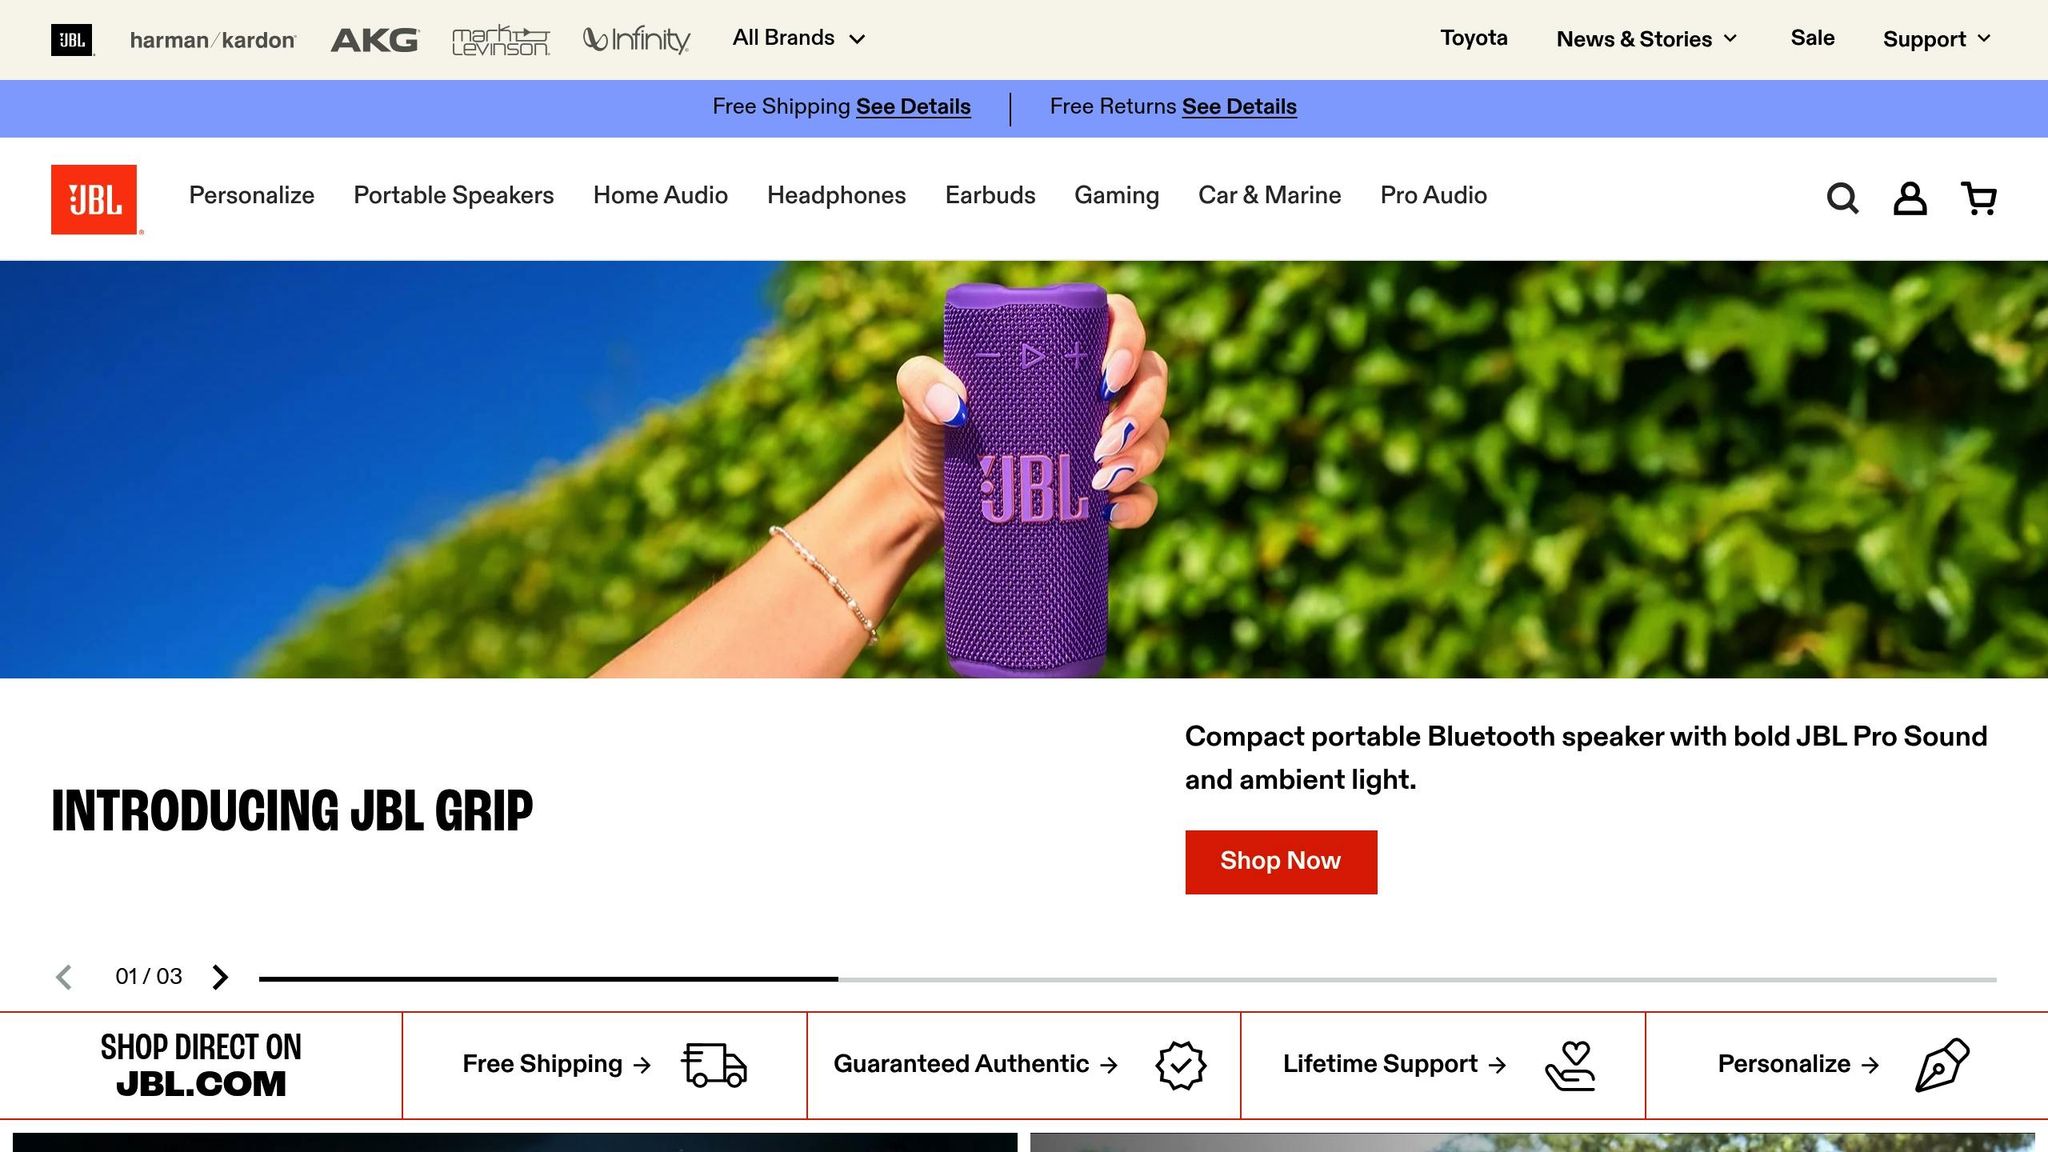Image resolution: width=2048 pixels, height=1152 pixels.
Task: Open the Lifetime Support tile
Action: pos(1443,1065)
